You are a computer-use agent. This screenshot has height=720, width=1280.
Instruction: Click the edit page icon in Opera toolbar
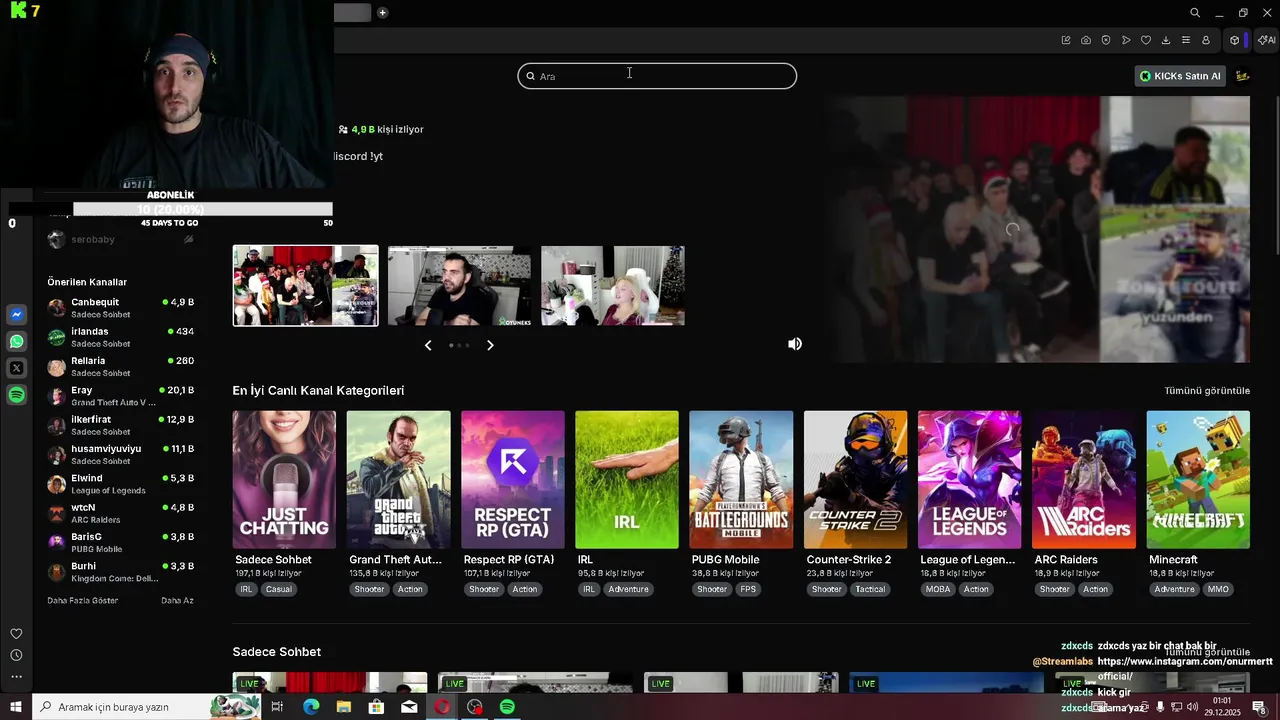point(1066,40)
